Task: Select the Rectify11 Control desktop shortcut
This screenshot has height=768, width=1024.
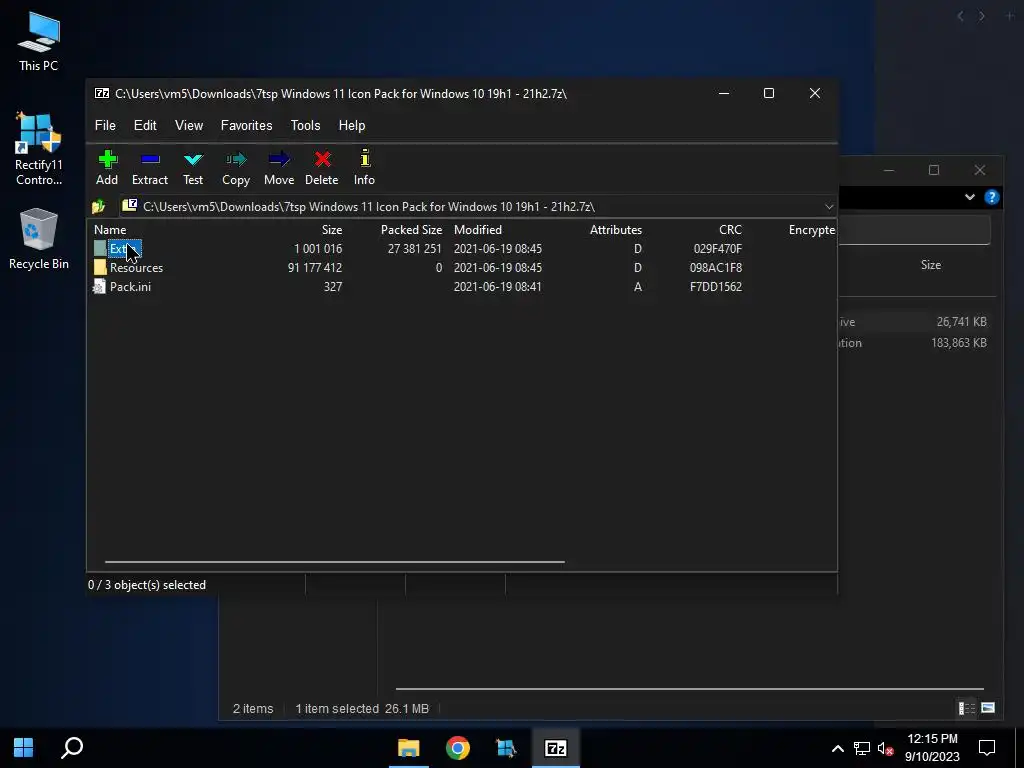Action: pyautogui.click(x=39, y=148)
